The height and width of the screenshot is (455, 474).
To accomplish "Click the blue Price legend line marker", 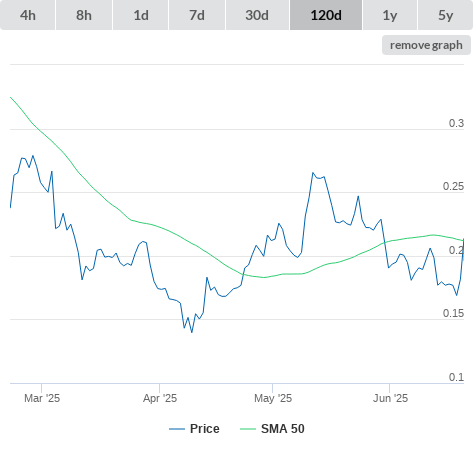I will [x=177, y=429].
